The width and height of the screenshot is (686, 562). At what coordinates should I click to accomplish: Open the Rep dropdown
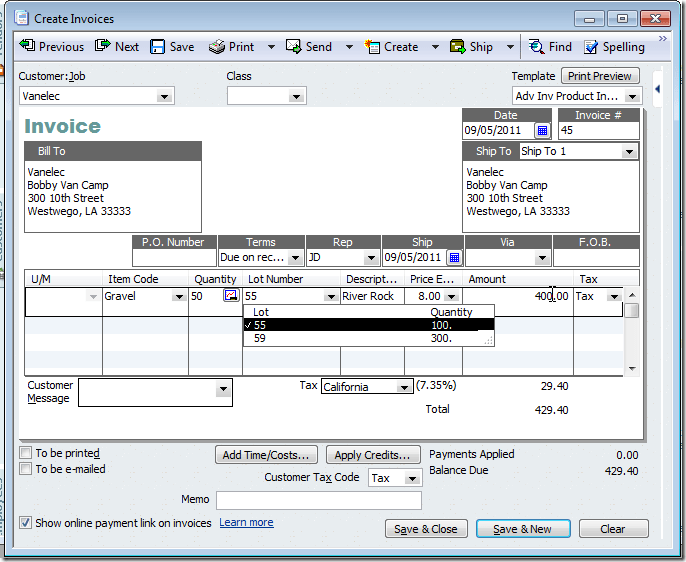(371, 258)
